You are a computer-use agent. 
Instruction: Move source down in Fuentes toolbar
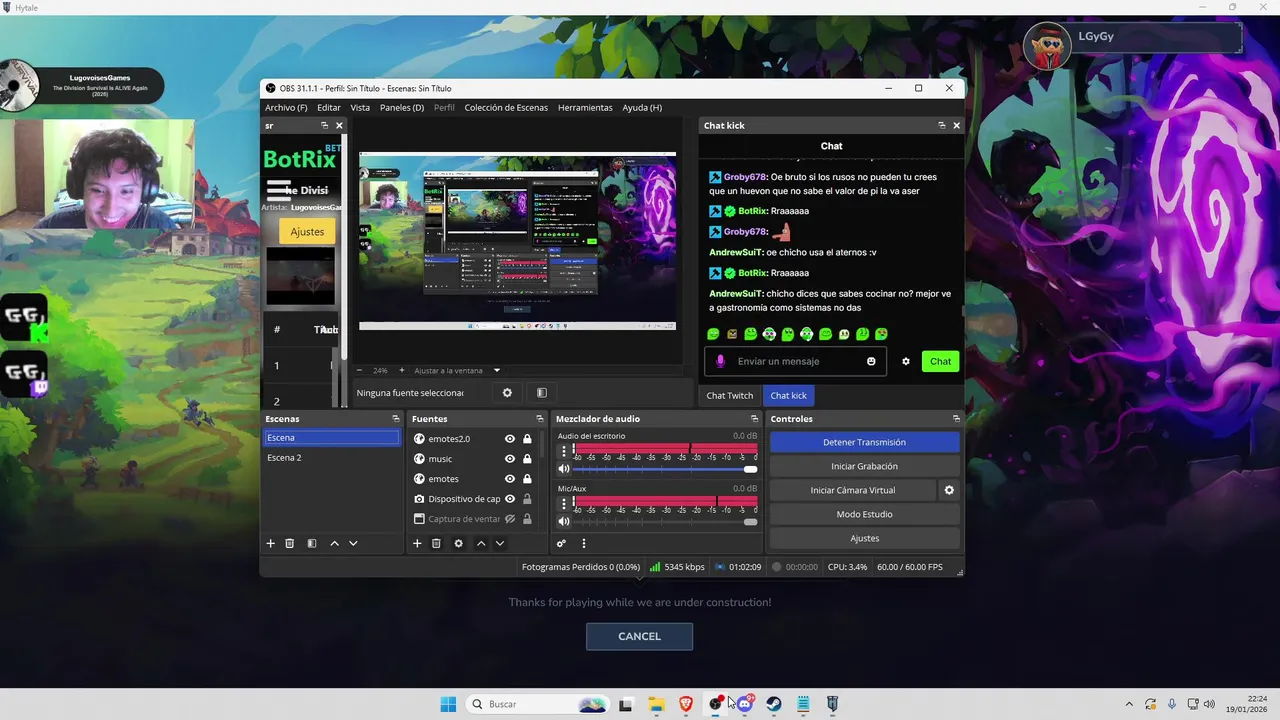pyautogui.click(x=500, y=543)
